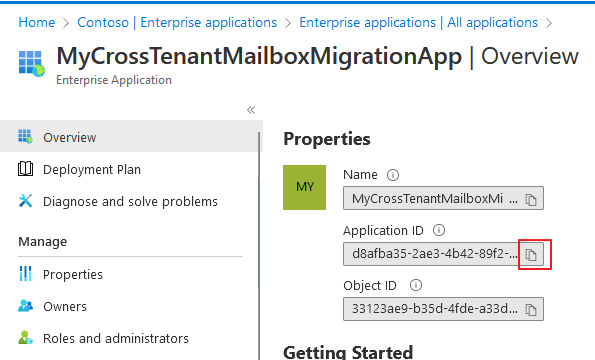
Task: Click MyCrossTenantMailboxMigrationApp page title
Action: (x=259, y=56)
